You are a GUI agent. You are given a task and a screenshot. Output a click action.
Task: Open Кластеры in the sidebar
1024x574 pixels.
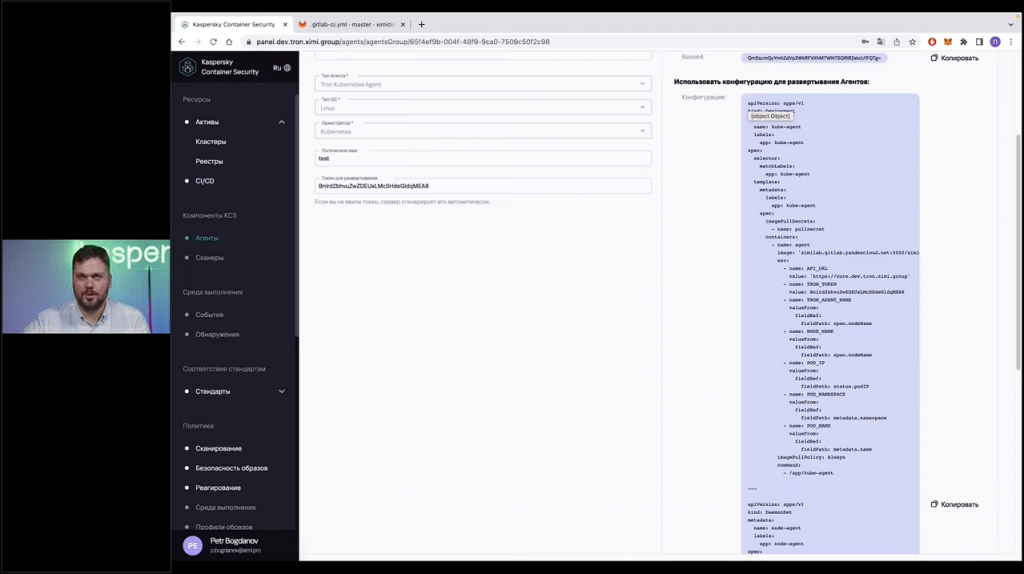(210, 142)
